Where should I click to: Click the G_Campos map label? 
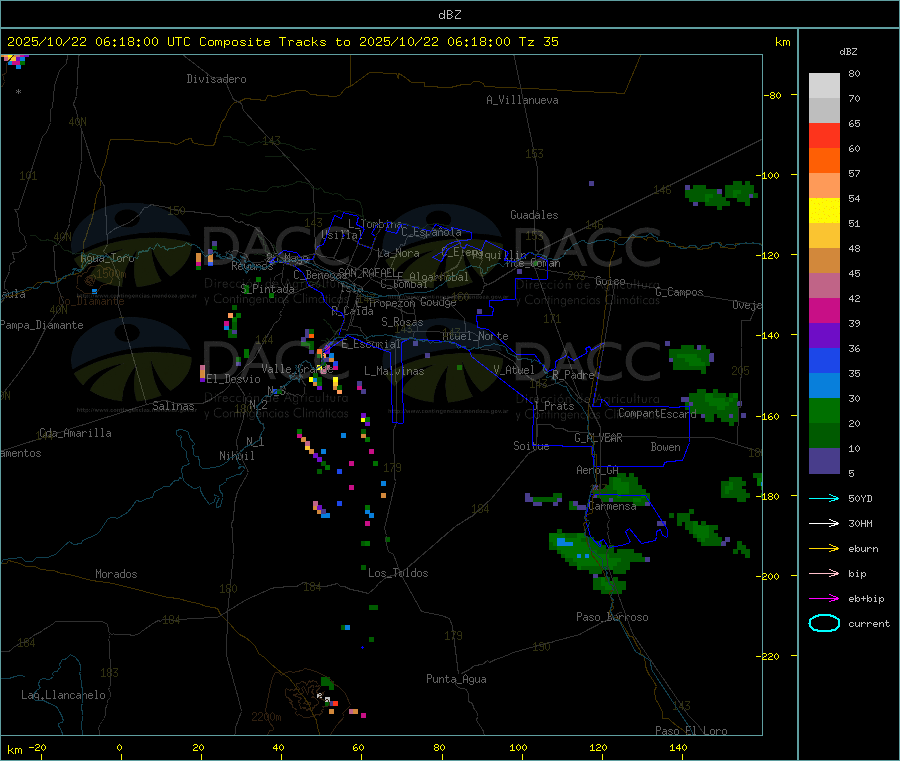point(680,292)
